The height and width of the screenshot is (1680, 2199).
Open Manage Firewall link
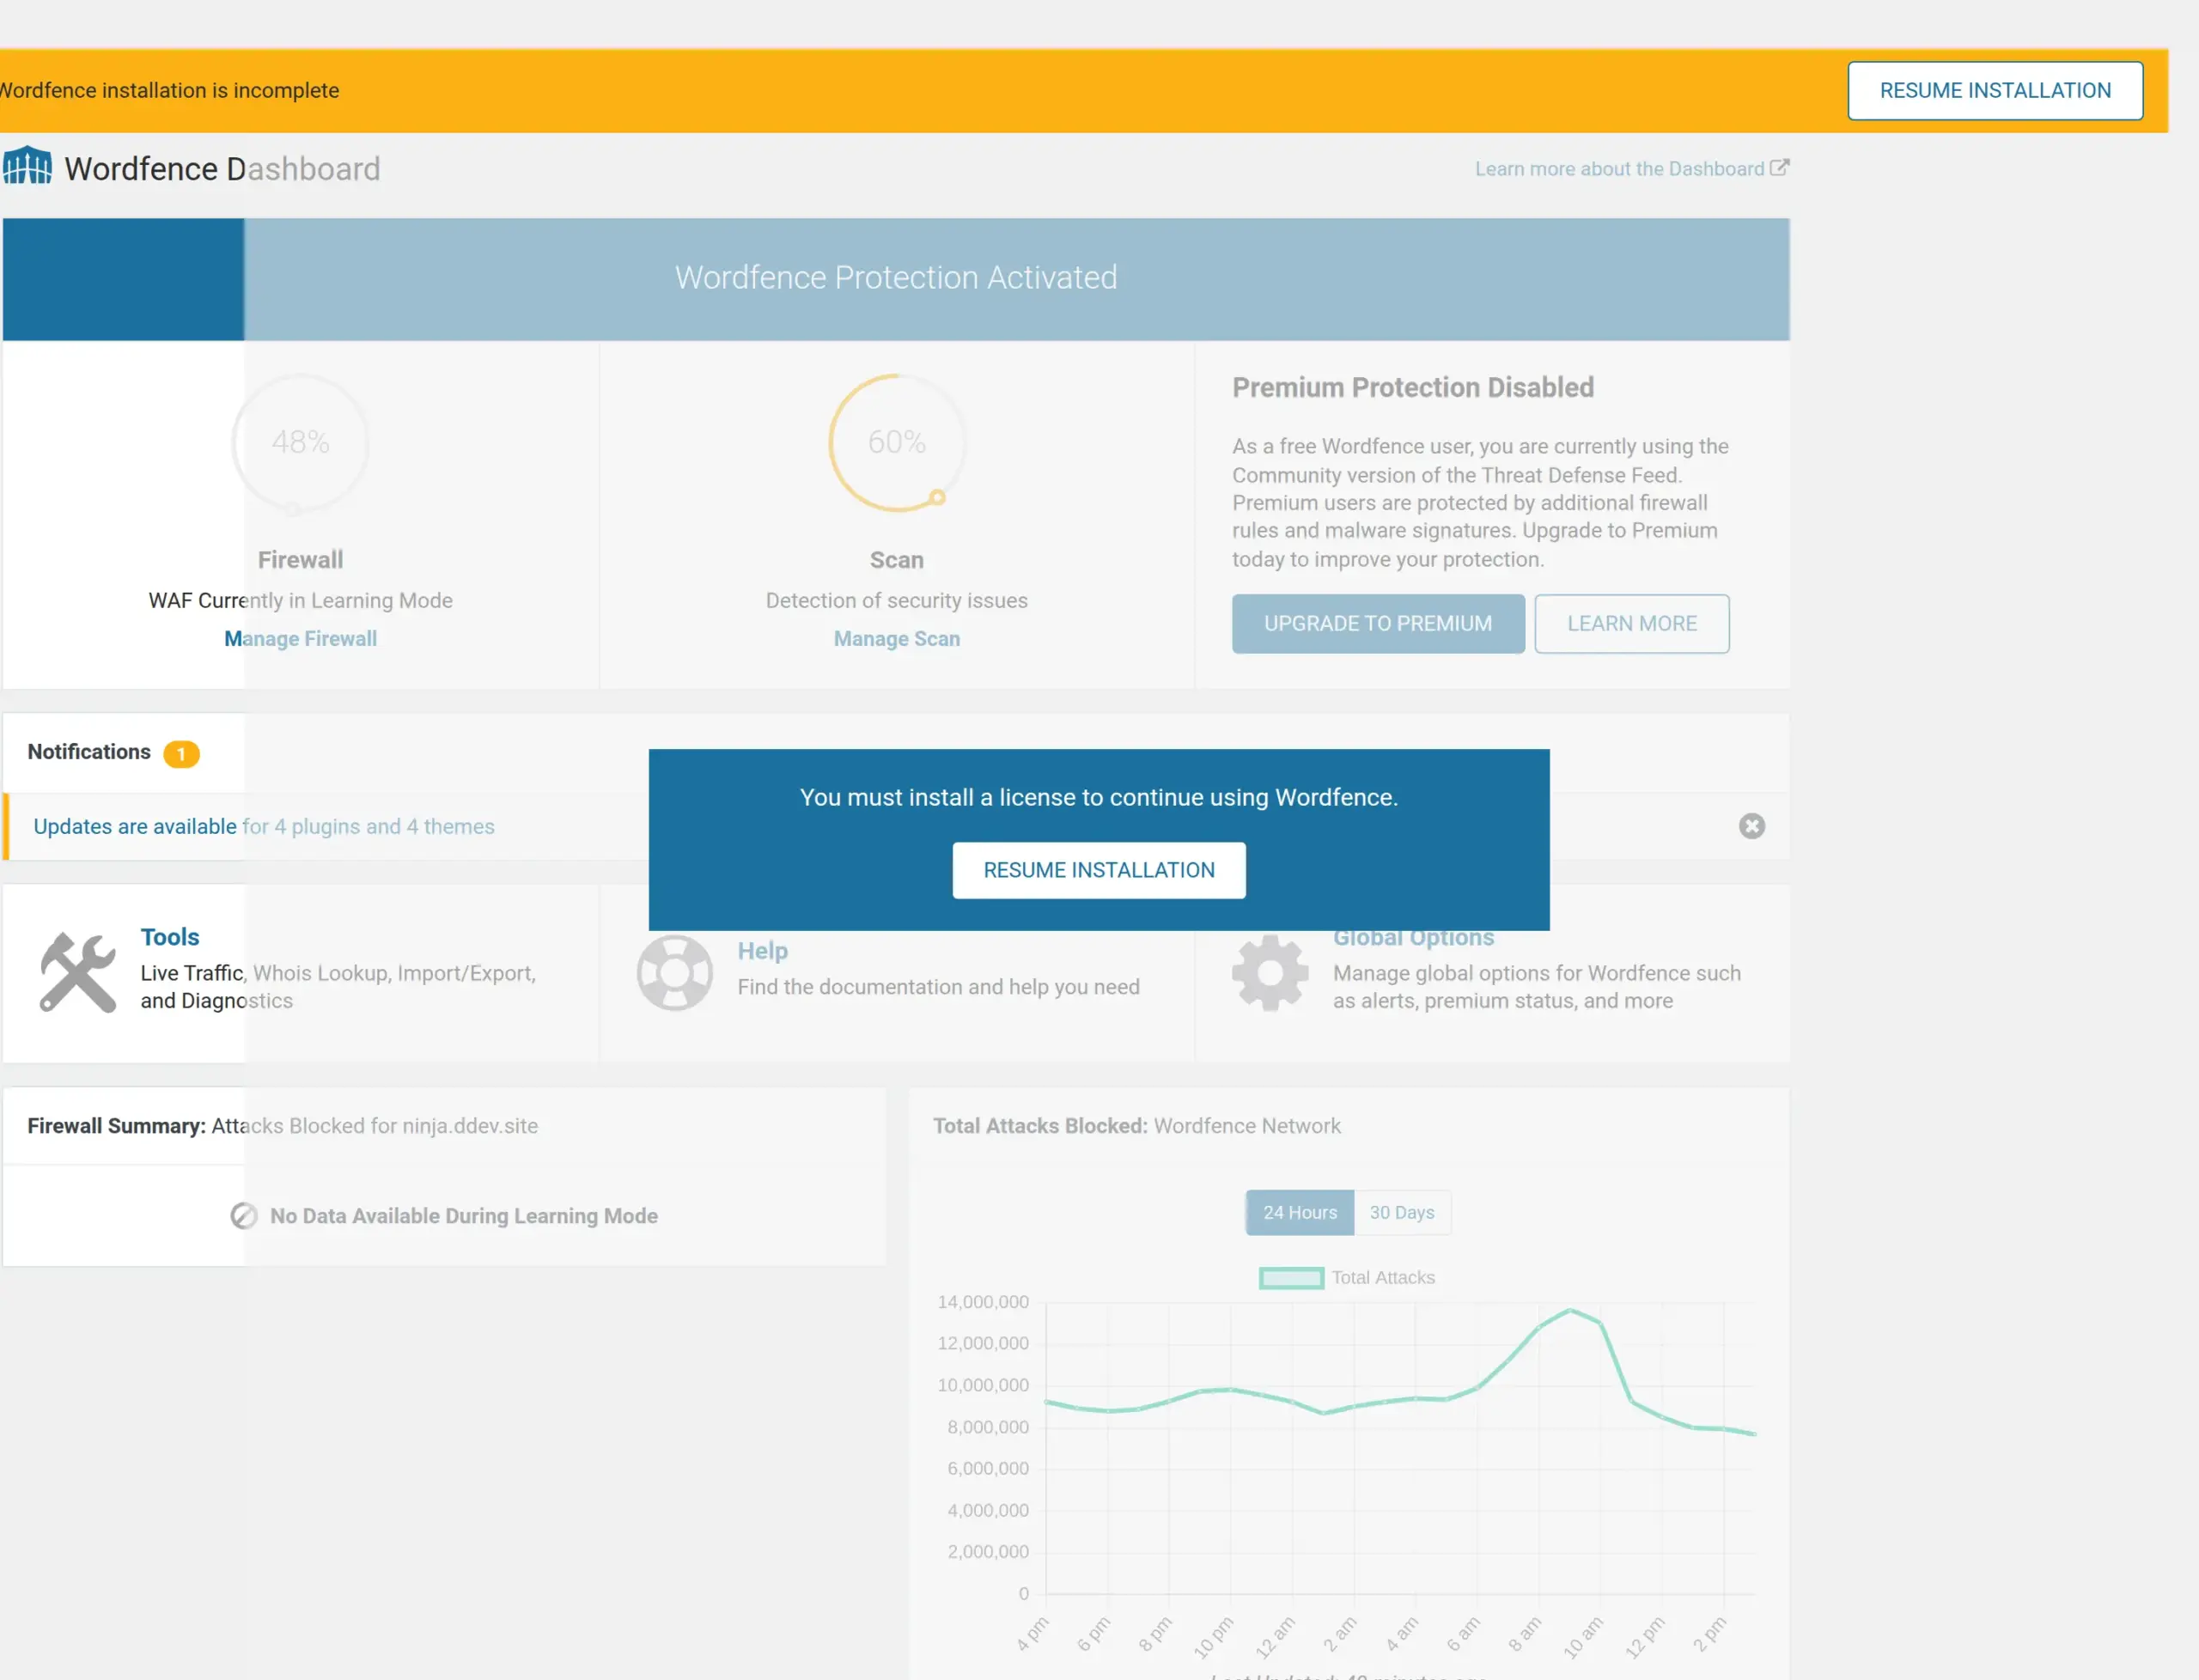(300, 639)
